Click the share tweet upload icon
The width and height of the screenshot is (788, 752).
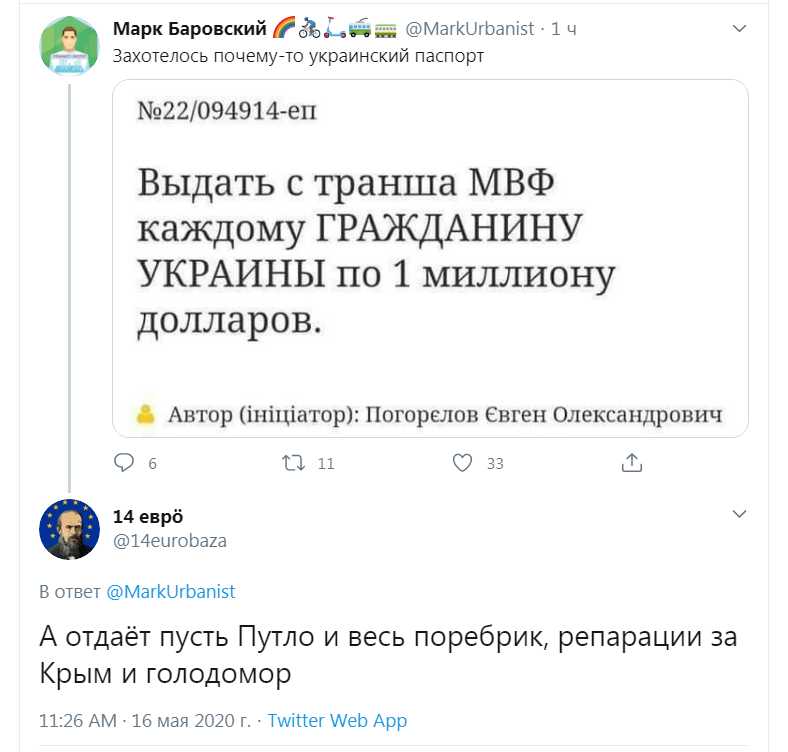pos(631,463)
